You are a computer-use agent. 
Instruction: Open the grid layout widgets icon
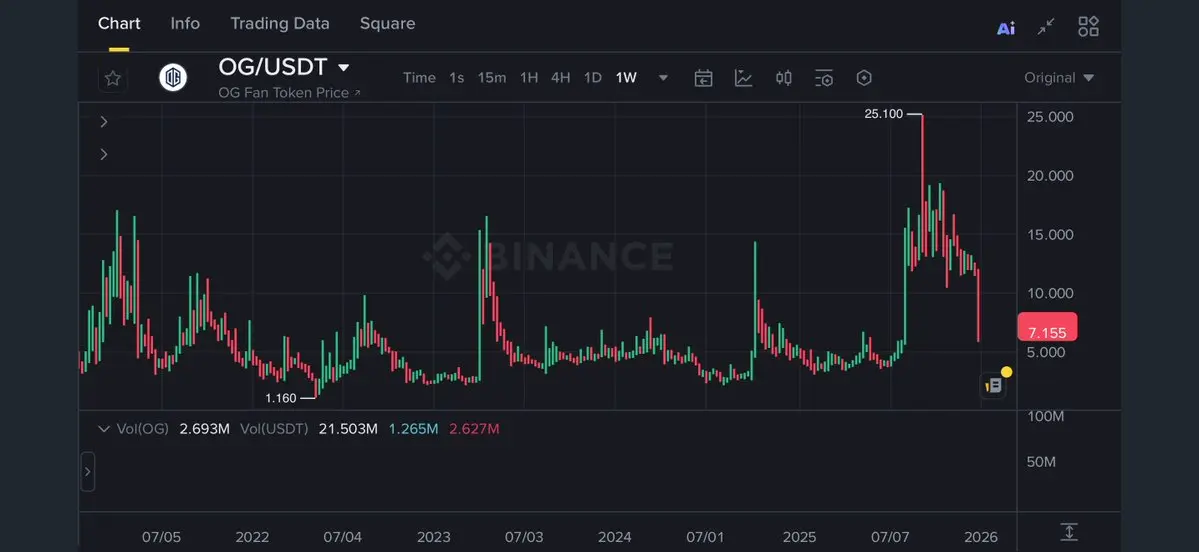[1088, 27]
